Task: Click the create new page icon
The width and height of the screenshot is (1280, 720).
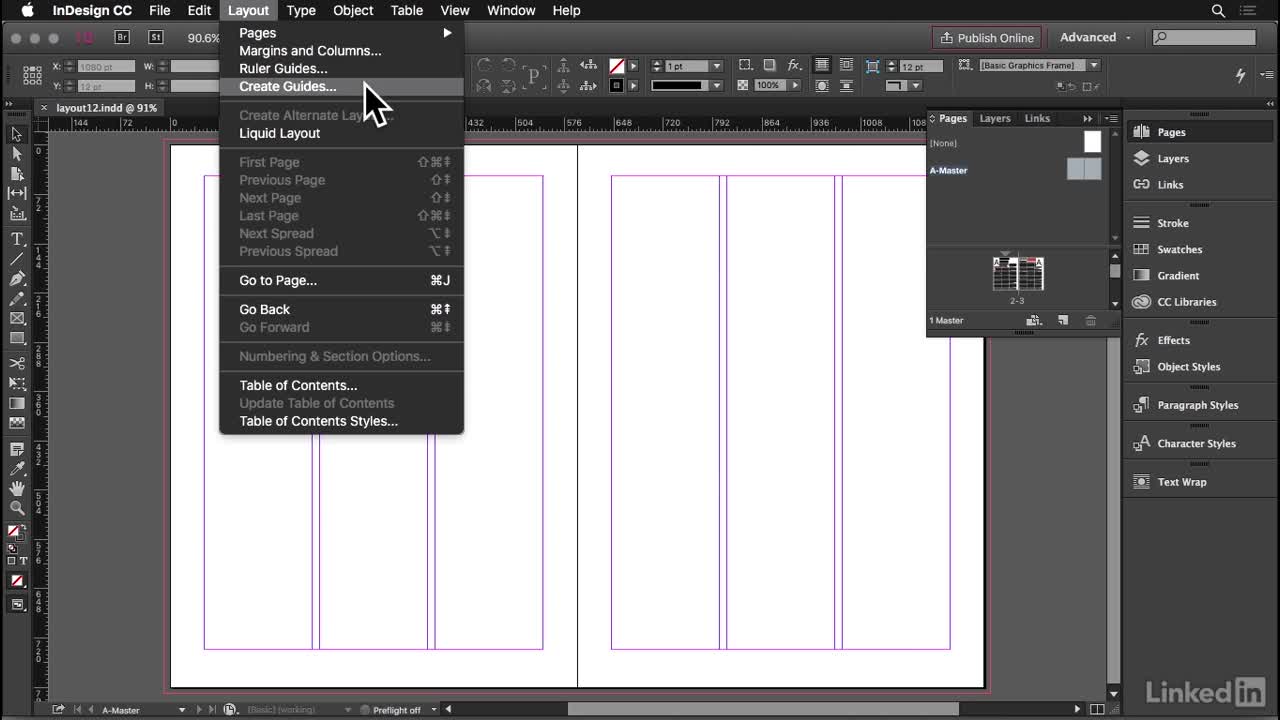Action: (1063, 321)
